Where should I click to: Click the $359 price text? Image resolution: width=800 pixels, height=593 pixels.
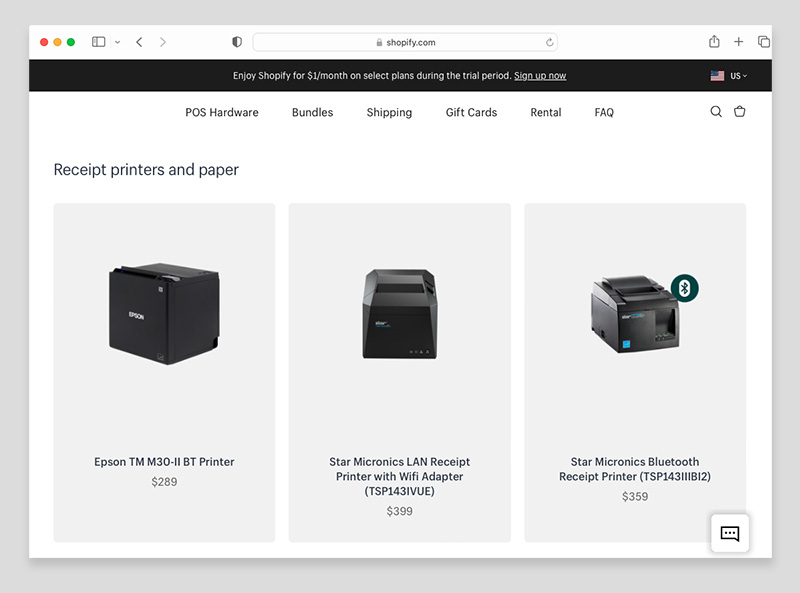[635, 497]
